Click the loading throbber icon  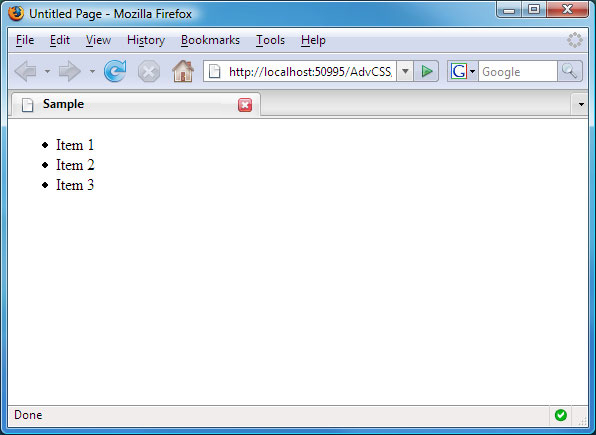tap(574, 40)
